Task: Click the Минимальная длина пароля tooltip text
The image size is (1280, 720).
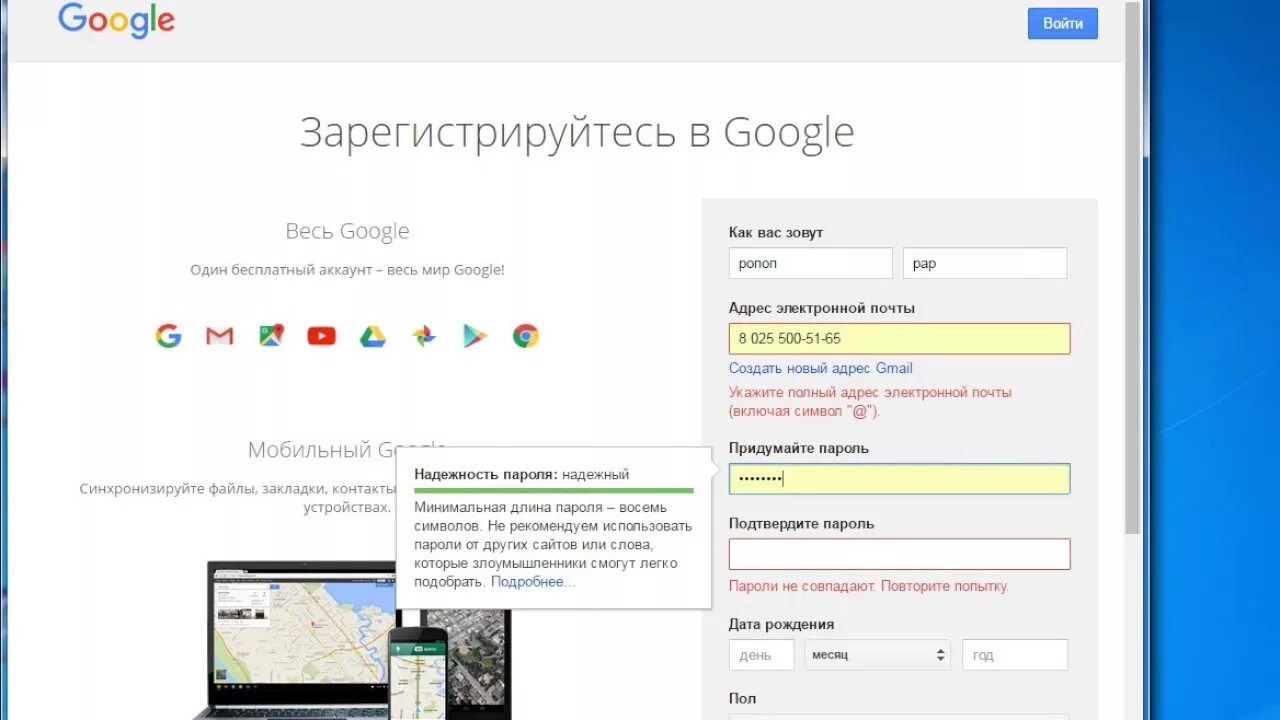Action: point(553,544)
